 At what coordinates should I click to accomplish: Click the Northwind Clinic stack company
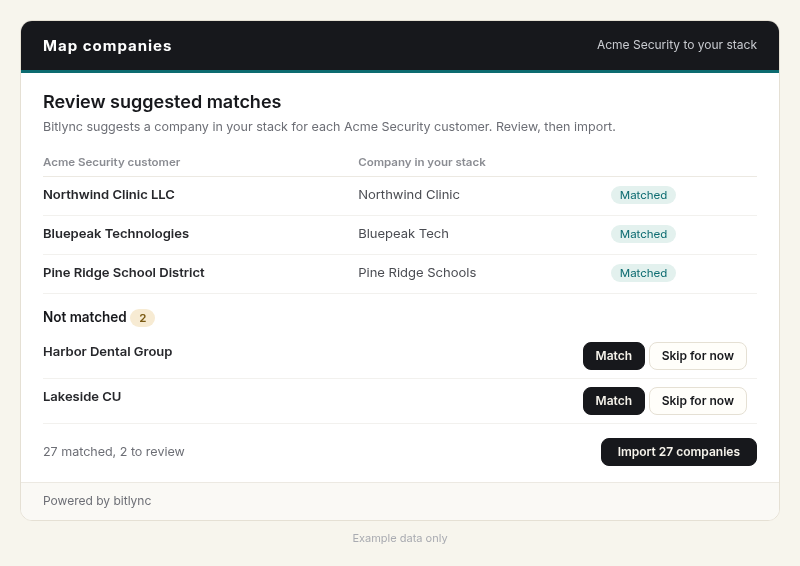pos(409,195)
